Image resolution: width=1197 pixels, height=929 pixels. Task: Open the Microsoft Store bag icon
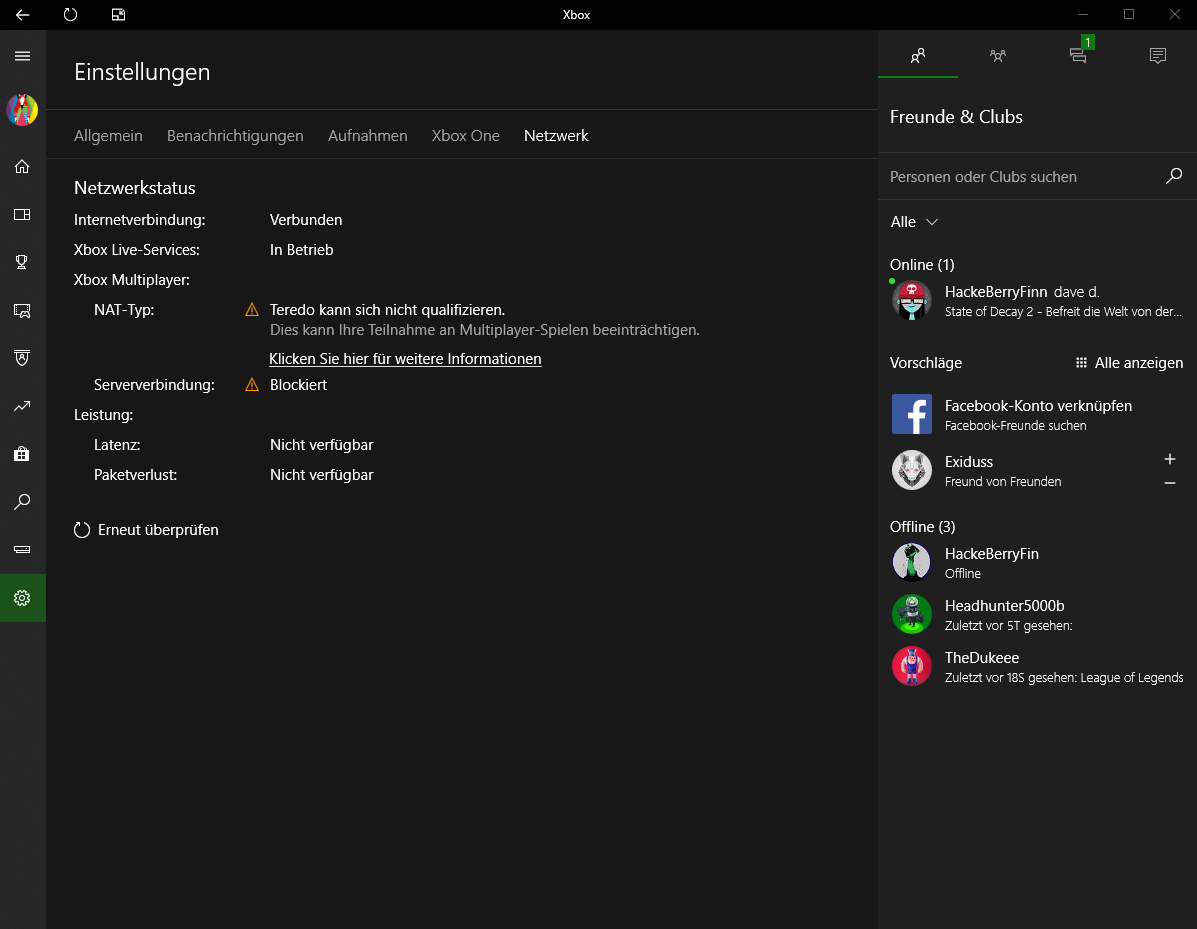[x=22, y=453]
